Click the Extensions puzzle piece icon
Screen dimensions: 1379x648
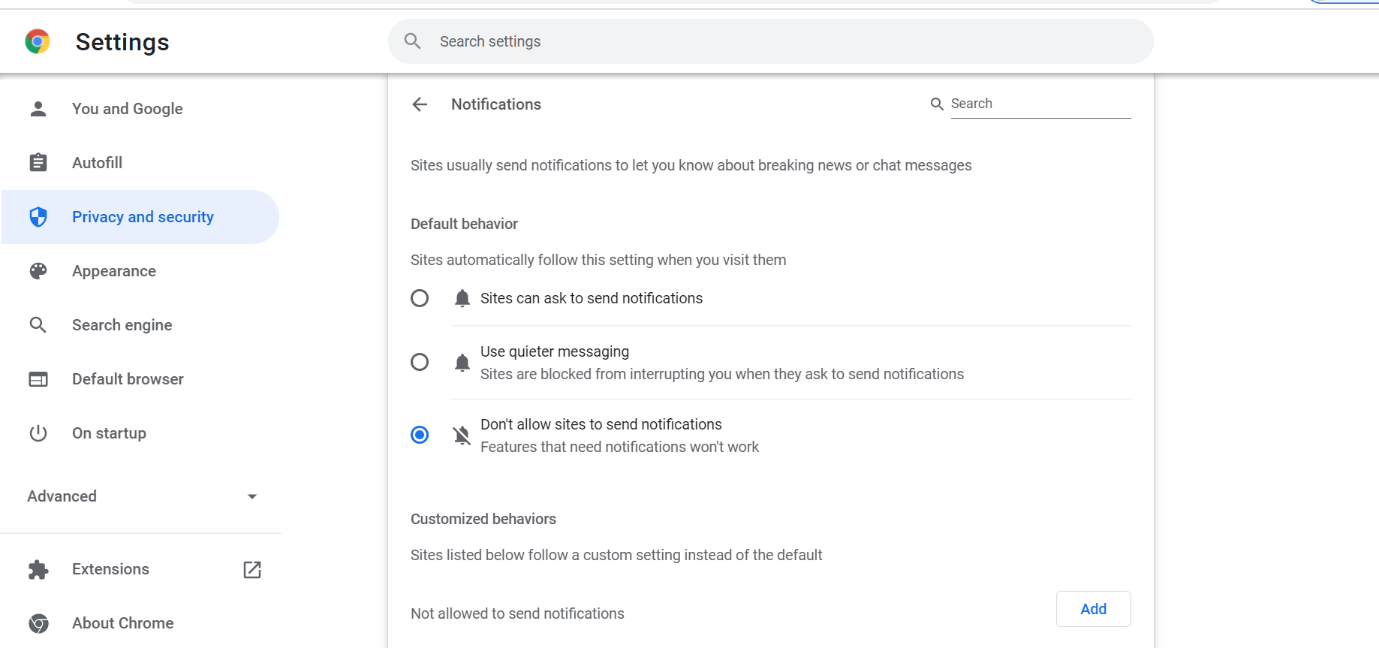tap(37, 569)
